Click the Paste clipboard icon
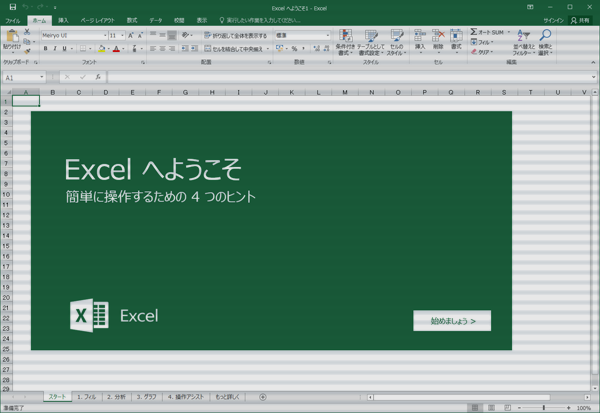Screen dimensions: 600x413 [x=12, y=36]
